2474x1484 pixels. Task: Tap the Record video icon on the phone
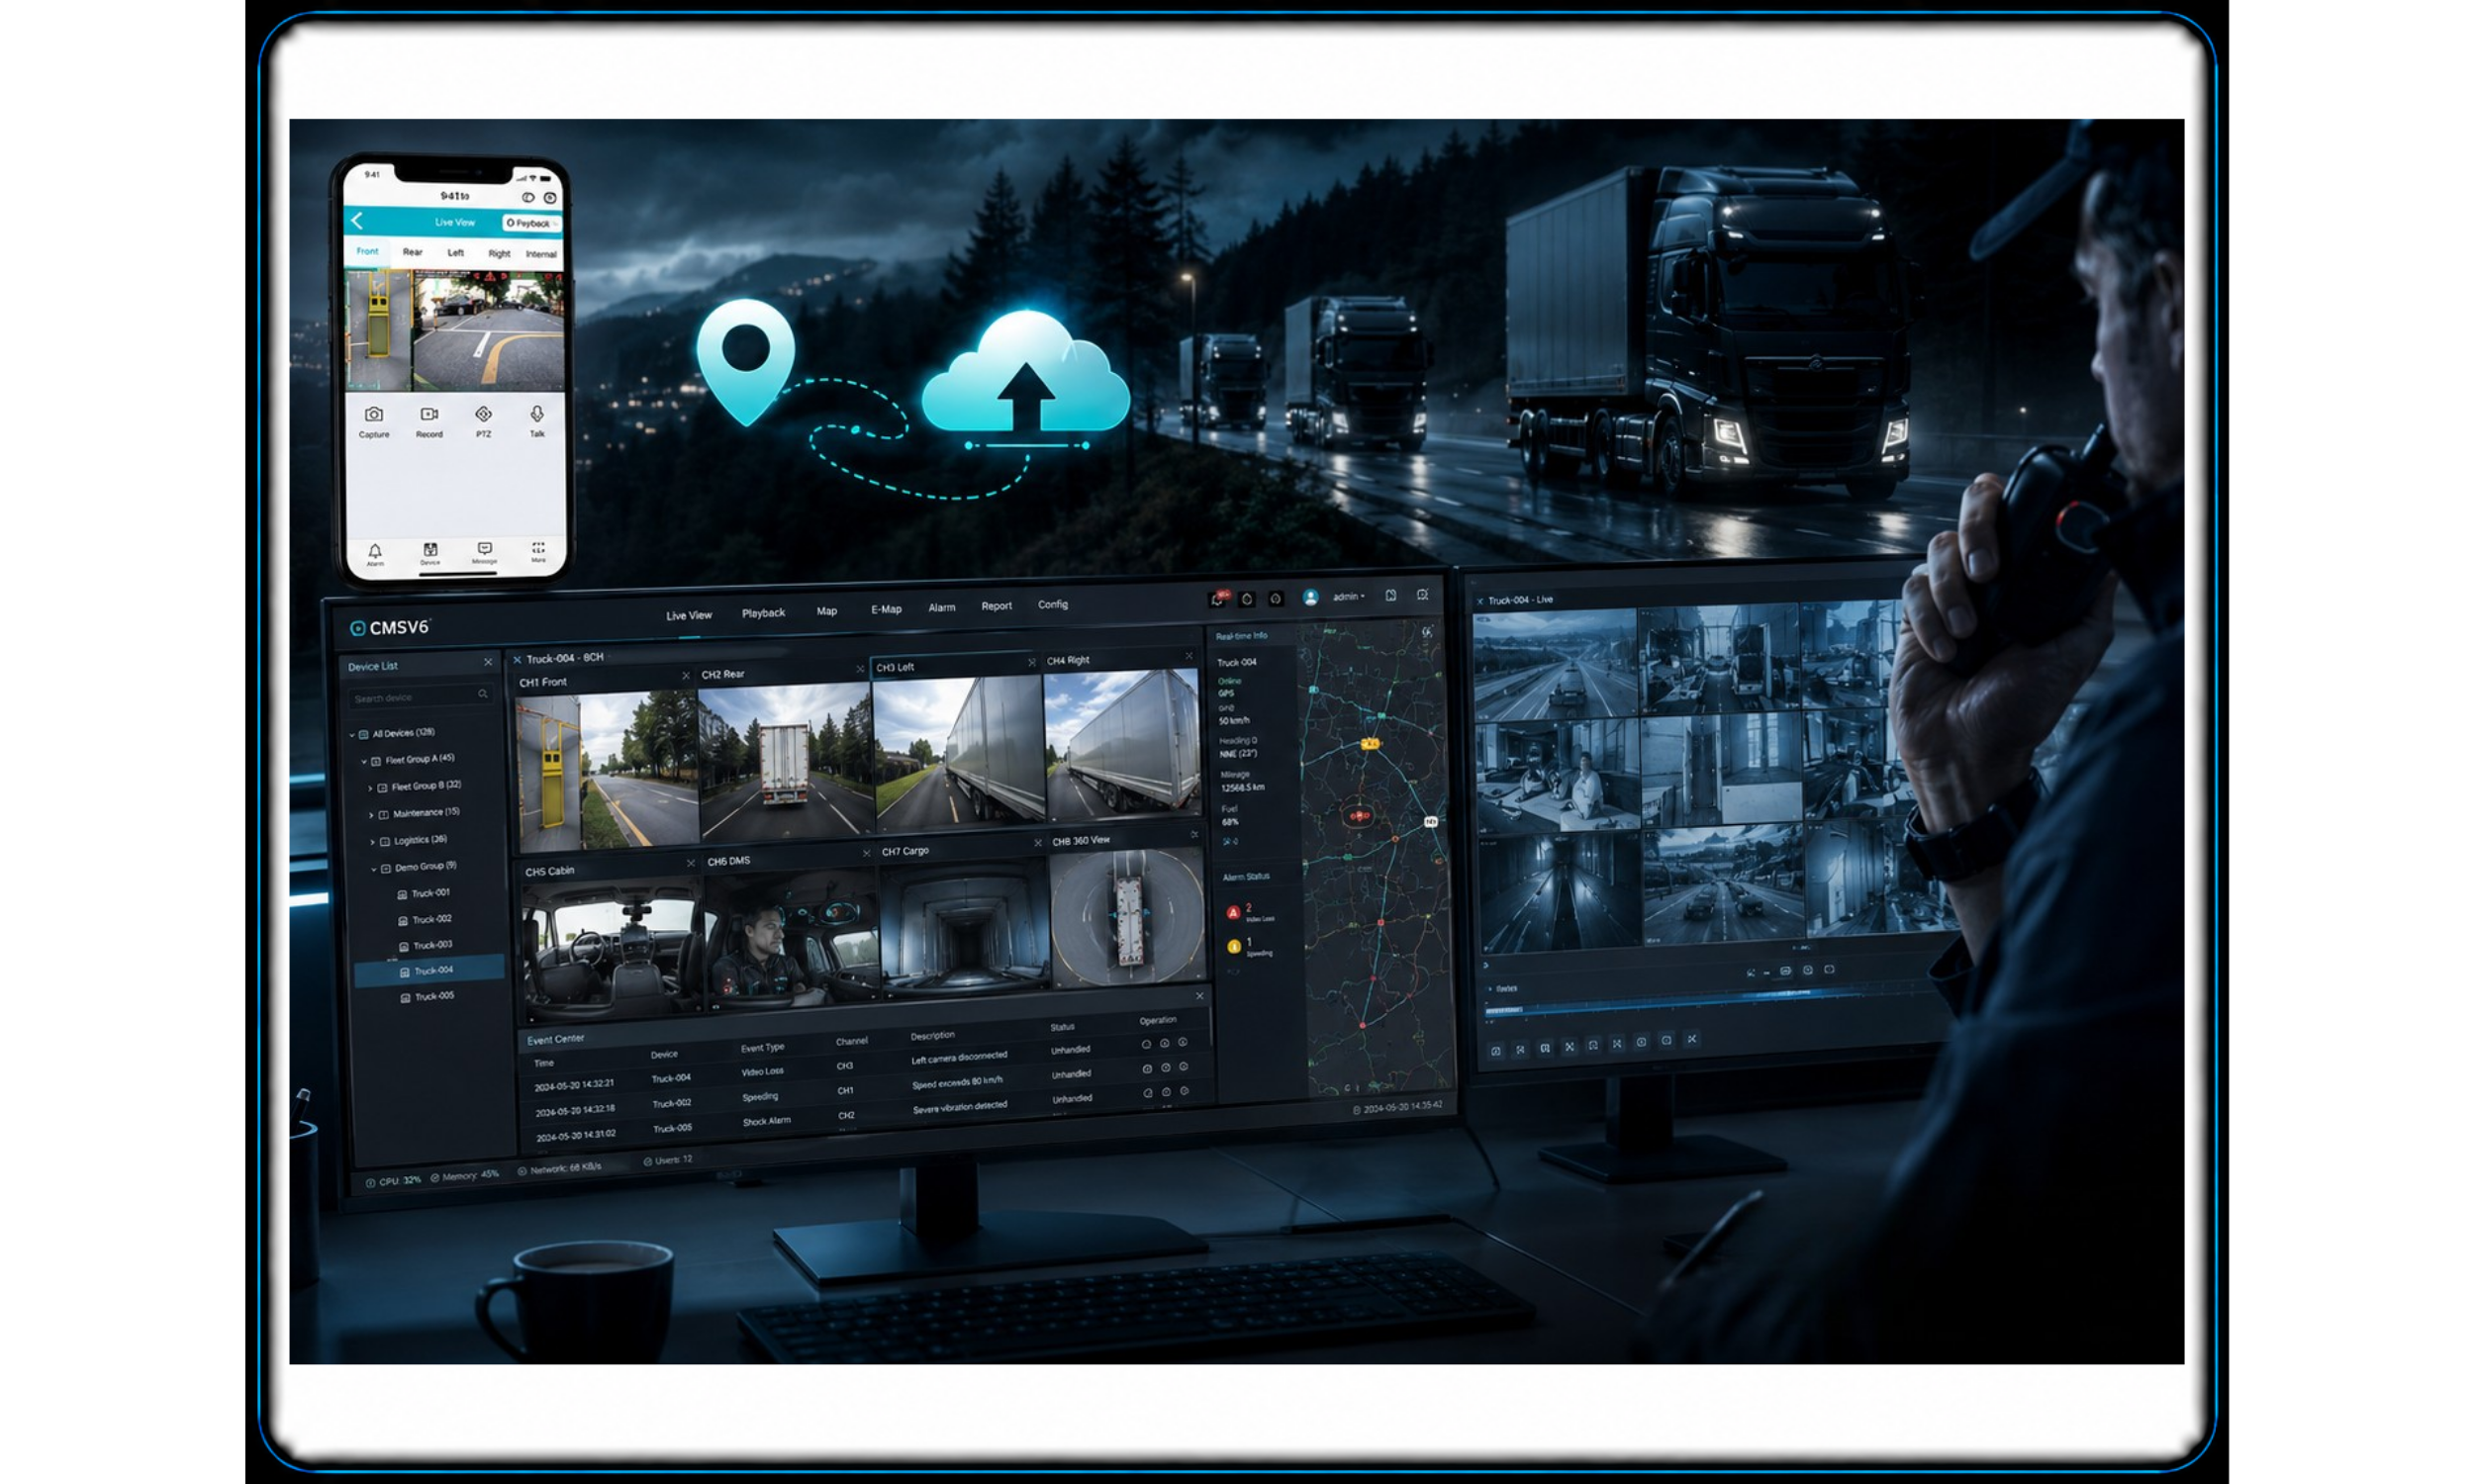(429, 414)
